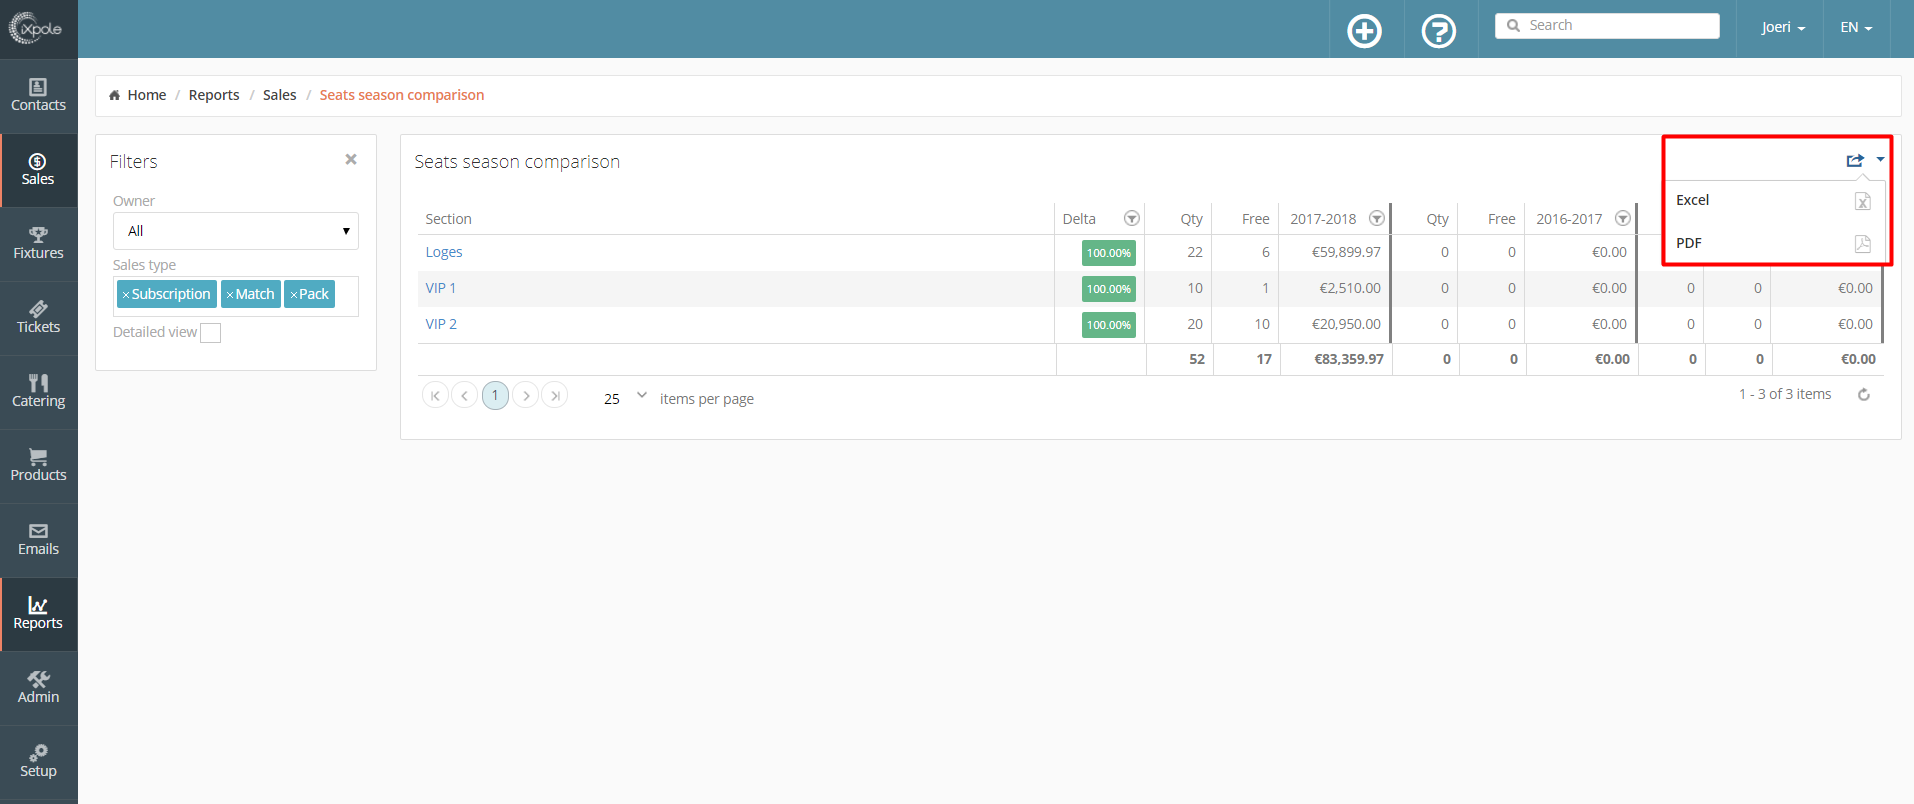This screenshot has width=1914, height=804.
Task: Open the Contacts sidebar section
Action: pos(38,96)
